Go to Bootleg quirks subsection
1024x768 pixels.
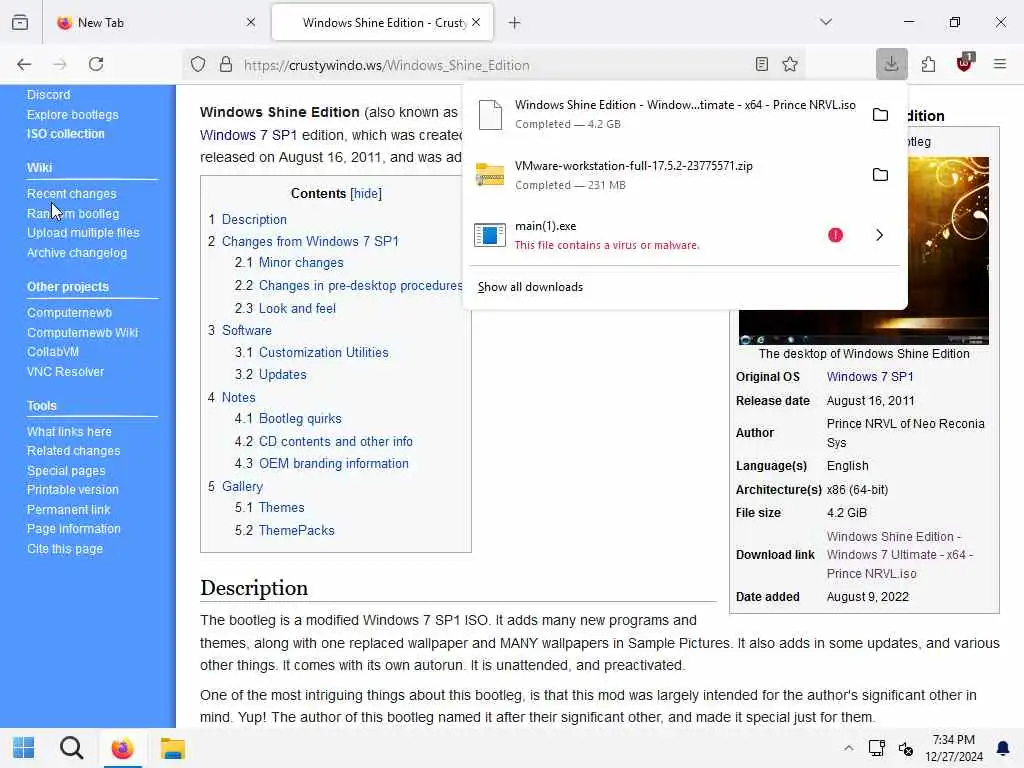point(300,419)
